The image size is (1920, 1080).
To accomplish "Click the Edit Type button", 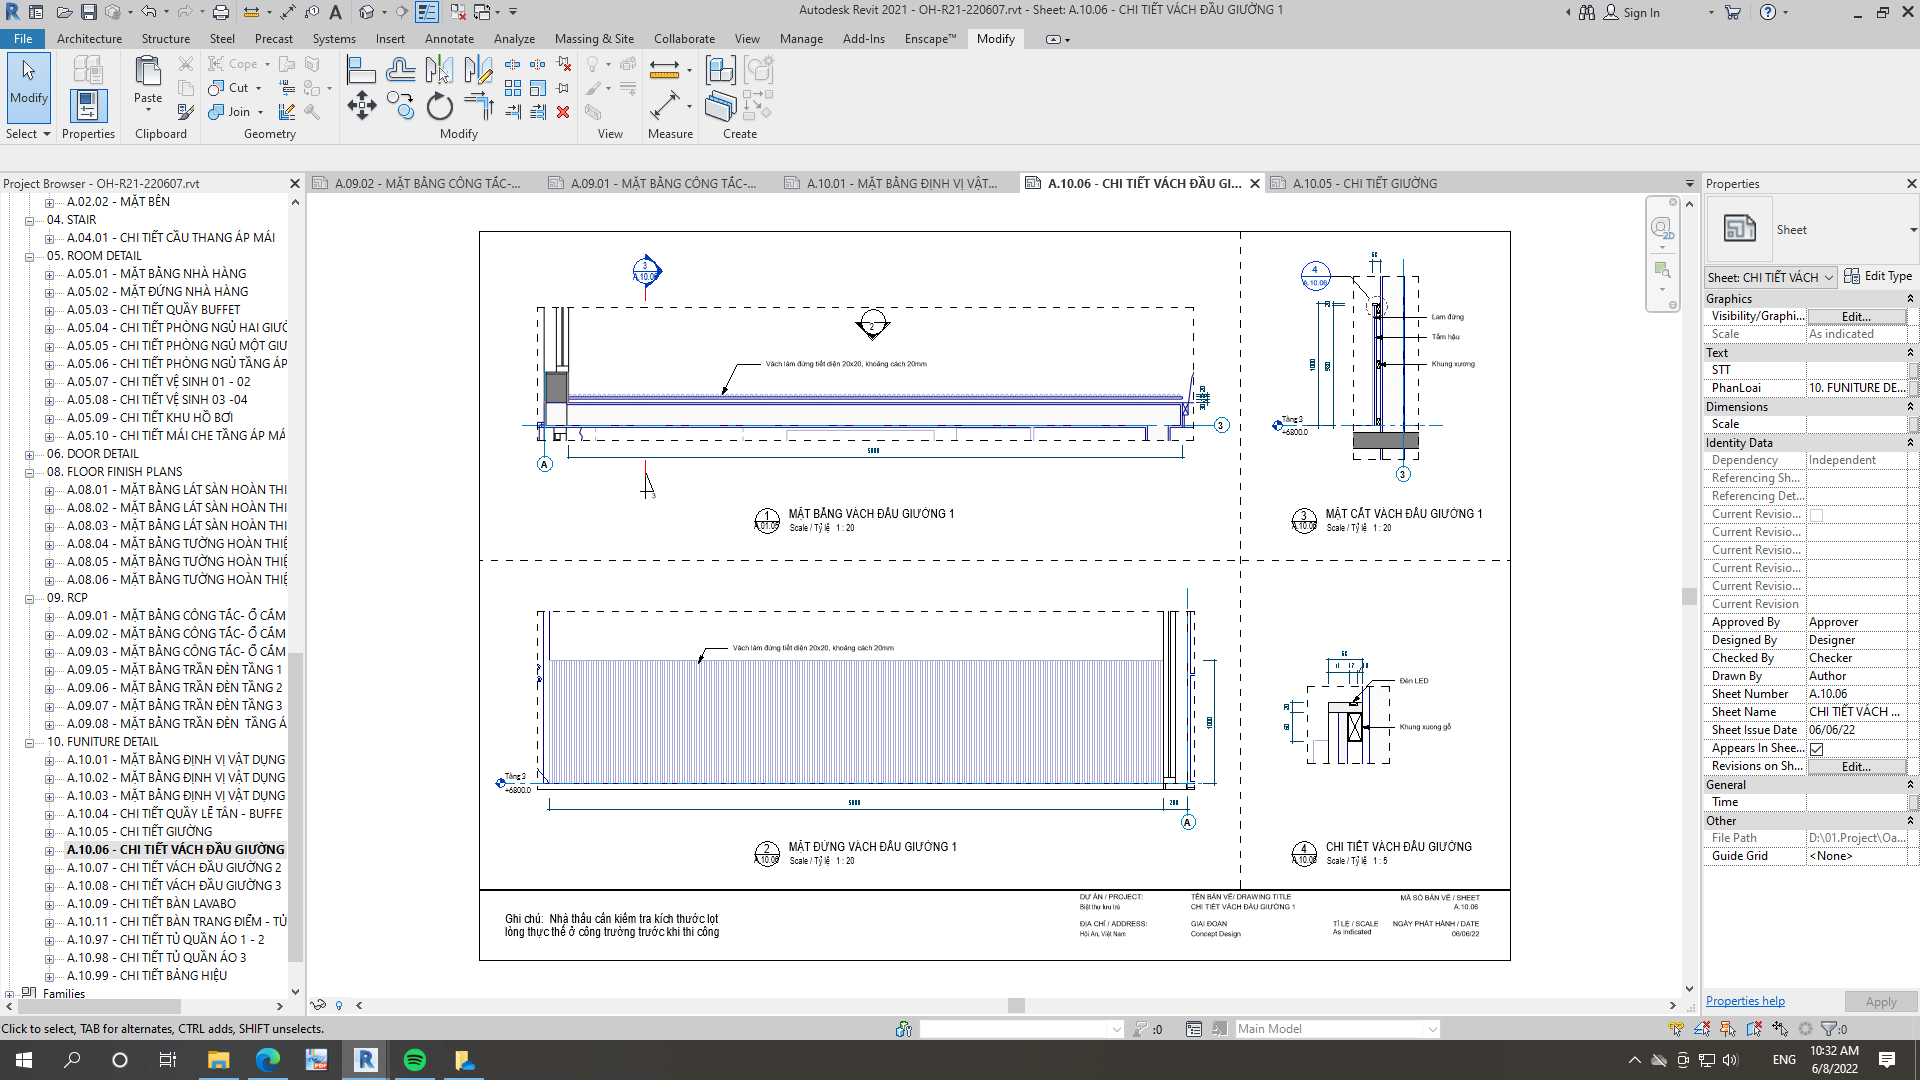I will tap(1877, 277).
